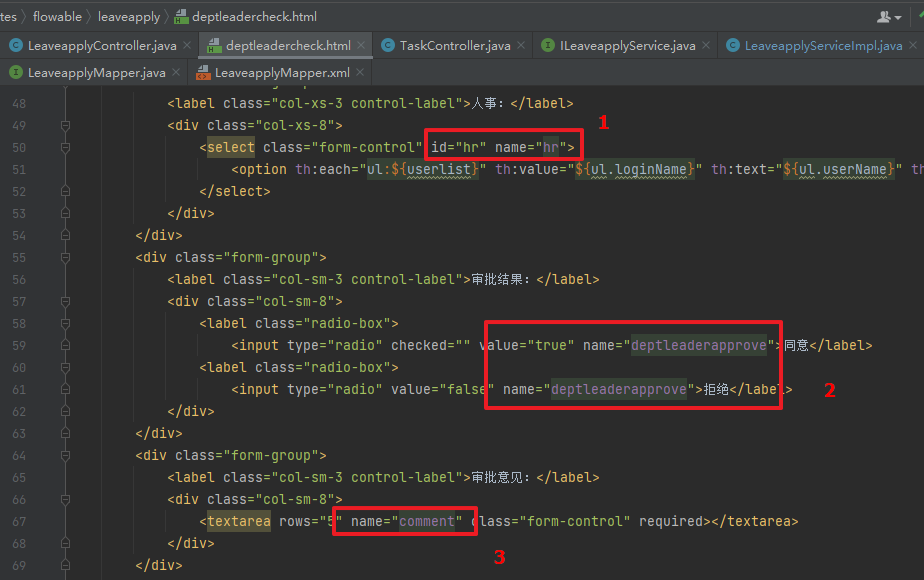Click line number 48 in the gutter
Image resolution: width=924 pixels, height=580 pixels.
click(19, 104)
